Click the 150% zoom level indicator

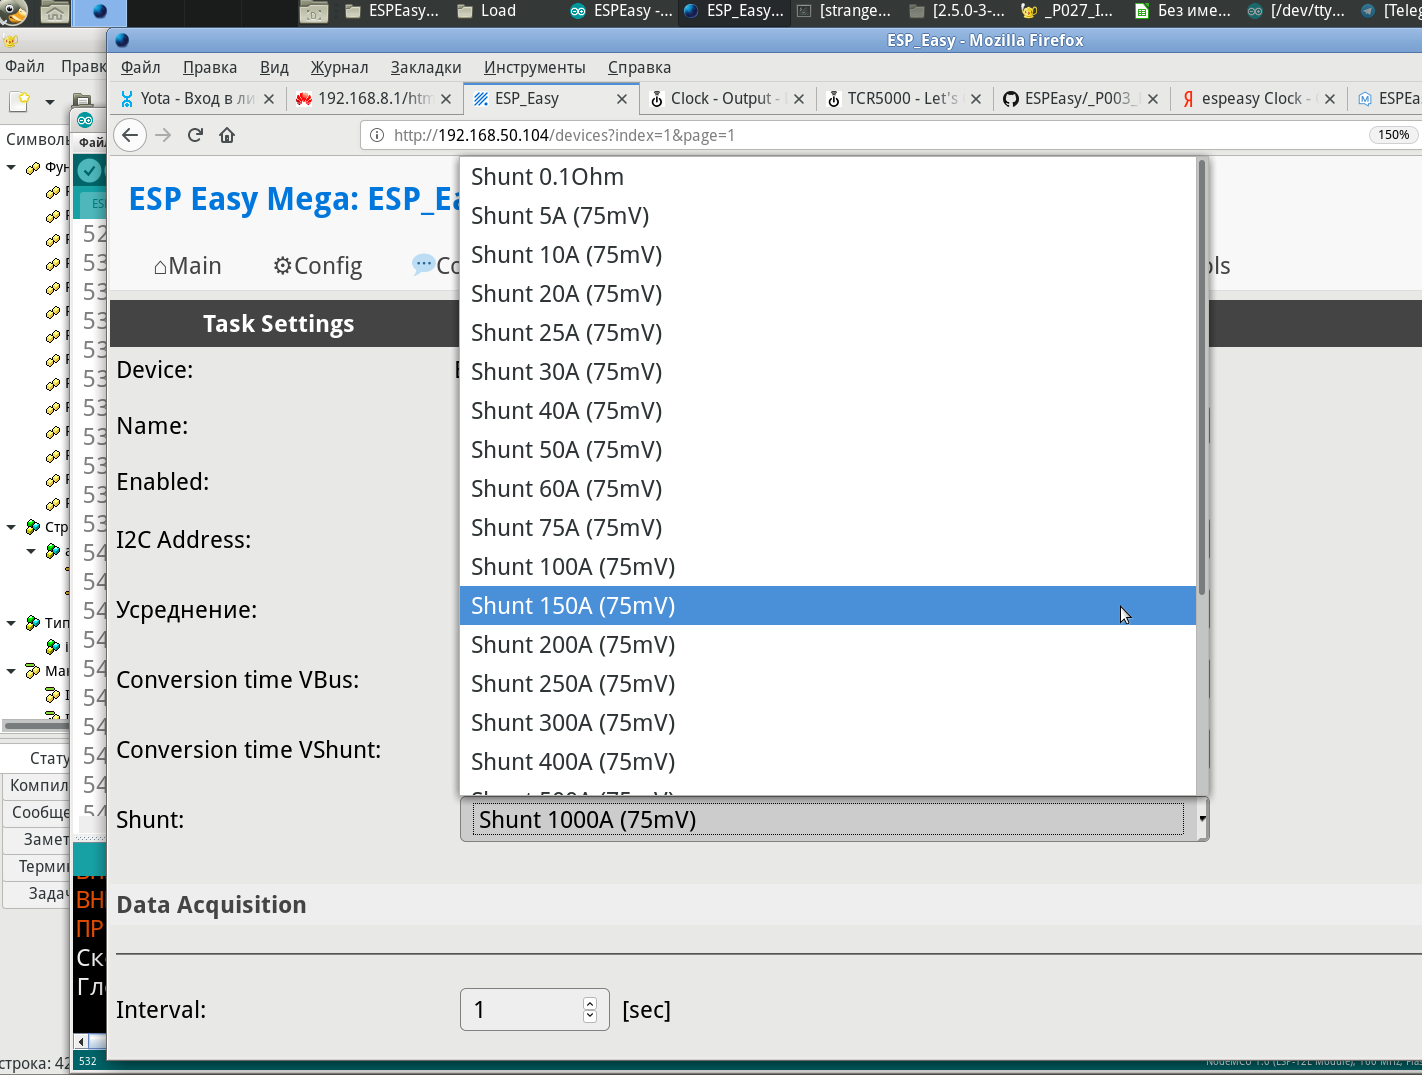[1393, 135]
